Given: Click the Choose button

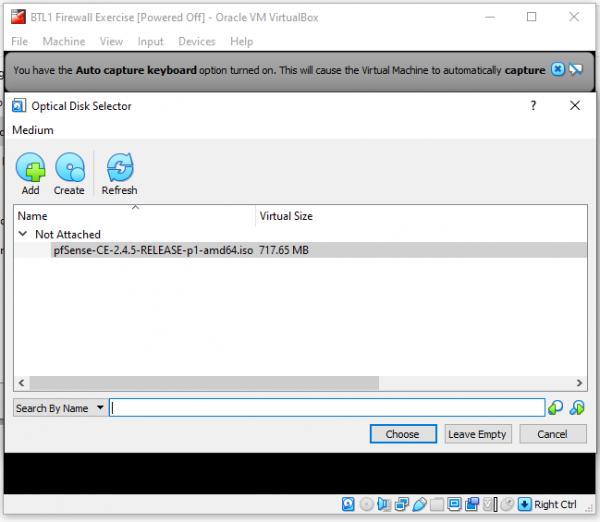Looking at the screenshot, I should (x=403, y=434).
